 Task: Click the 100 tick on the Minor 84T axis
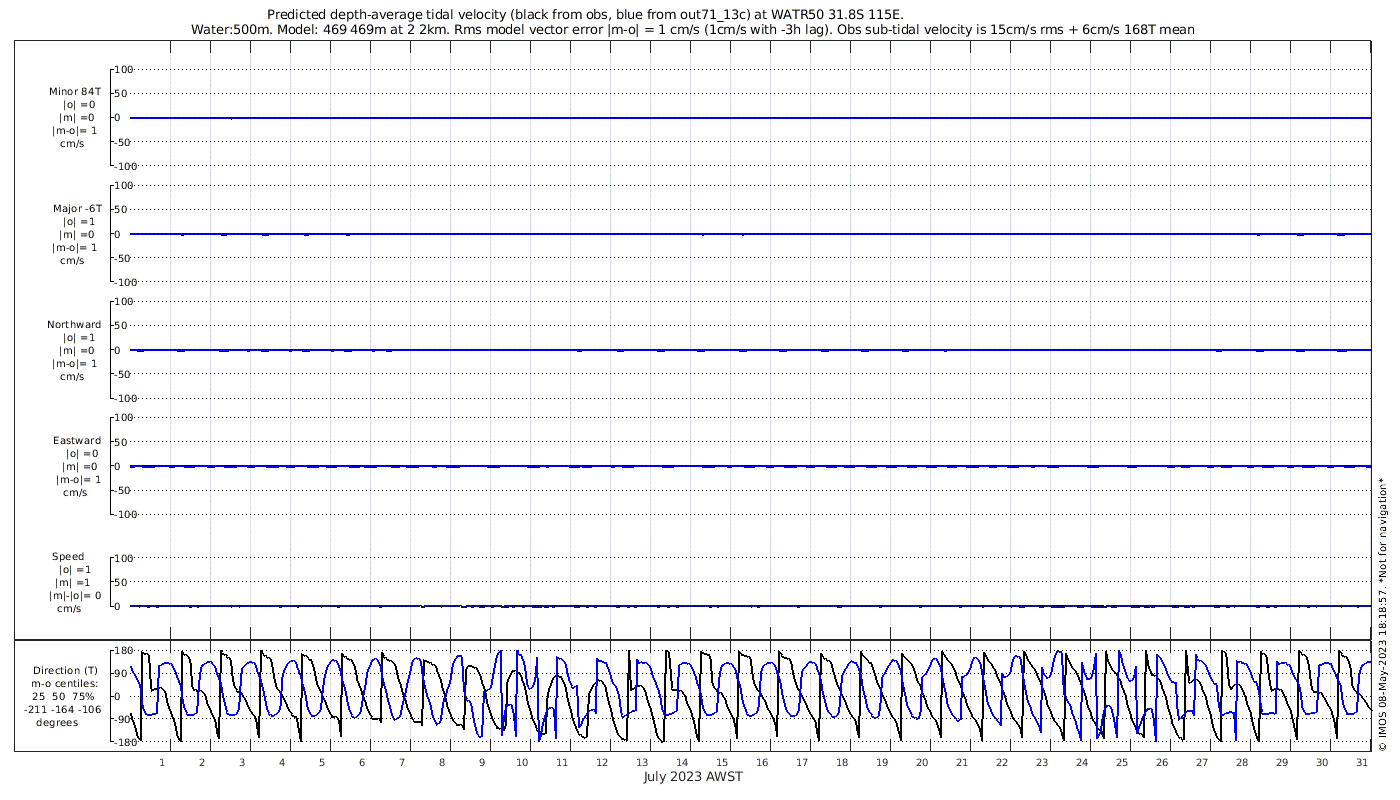tap(125, 70)
